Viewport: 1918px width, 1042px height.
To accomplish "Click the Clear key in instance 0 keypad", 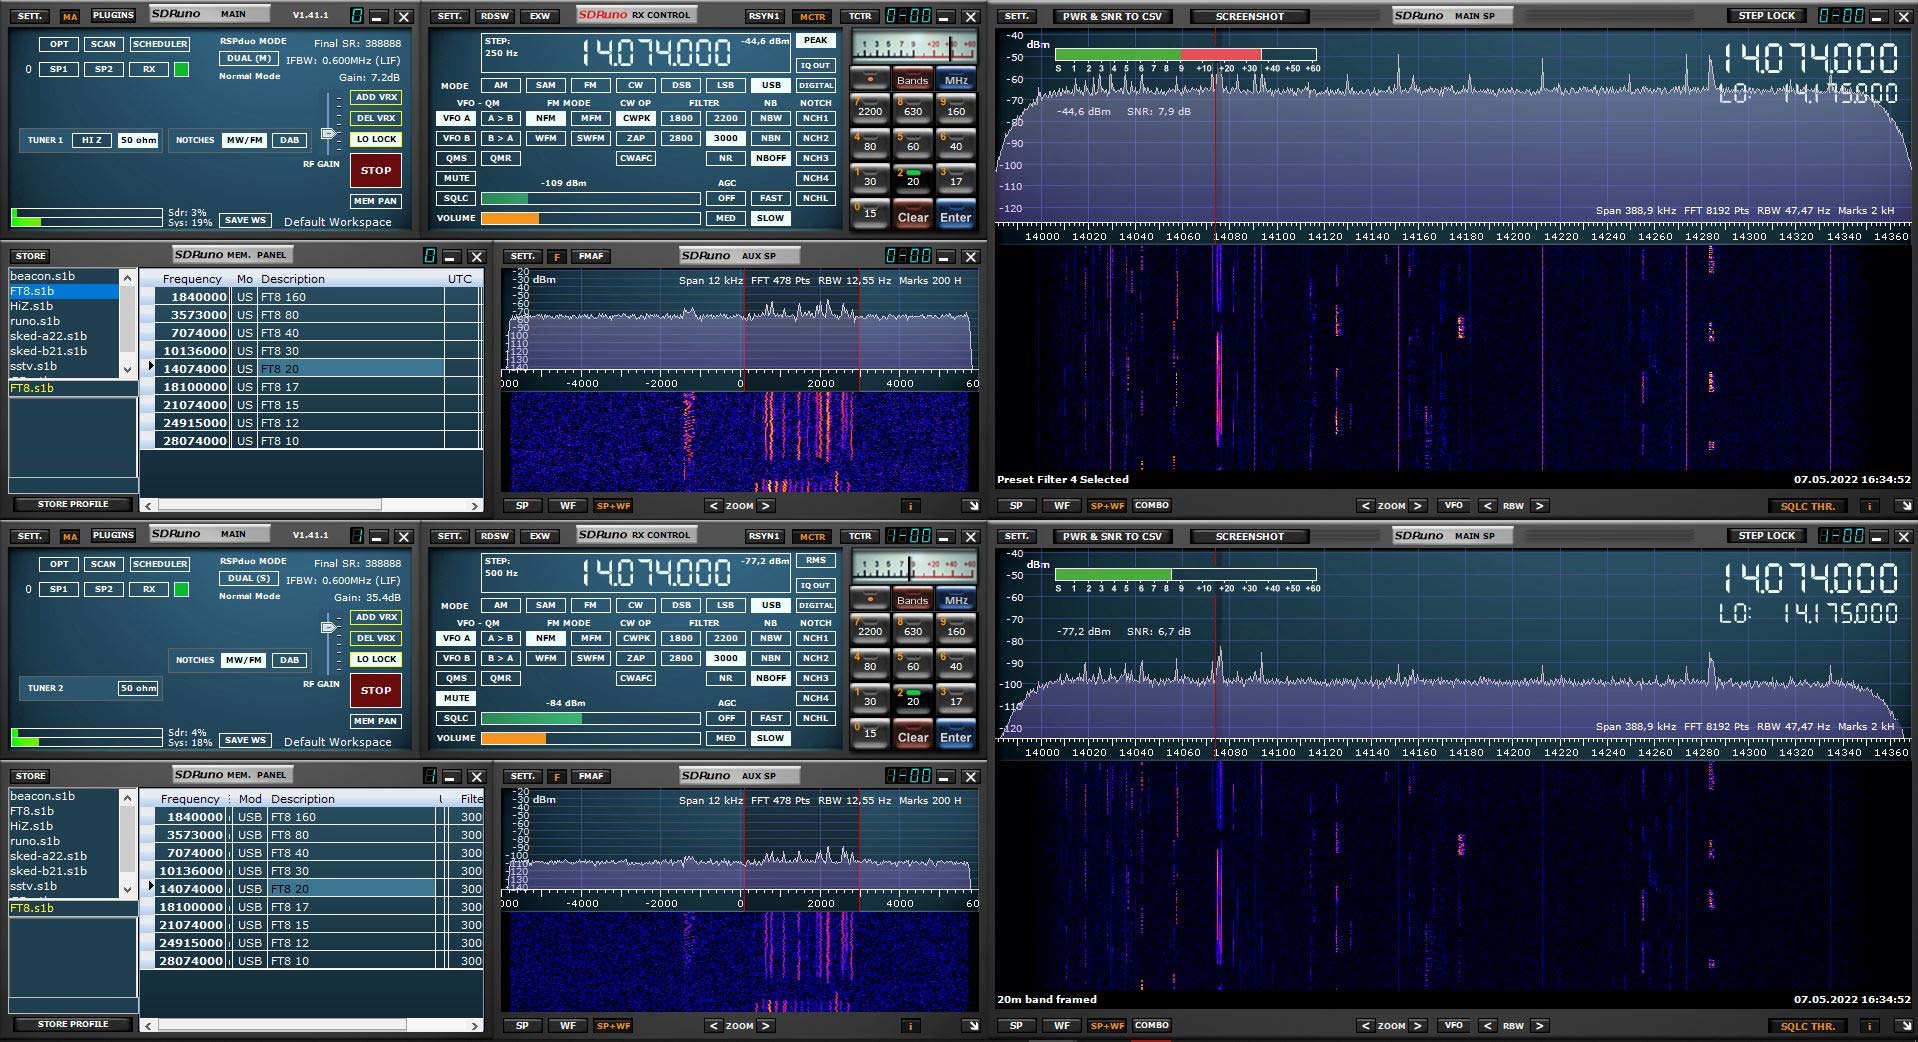I will tap(913, 217).
